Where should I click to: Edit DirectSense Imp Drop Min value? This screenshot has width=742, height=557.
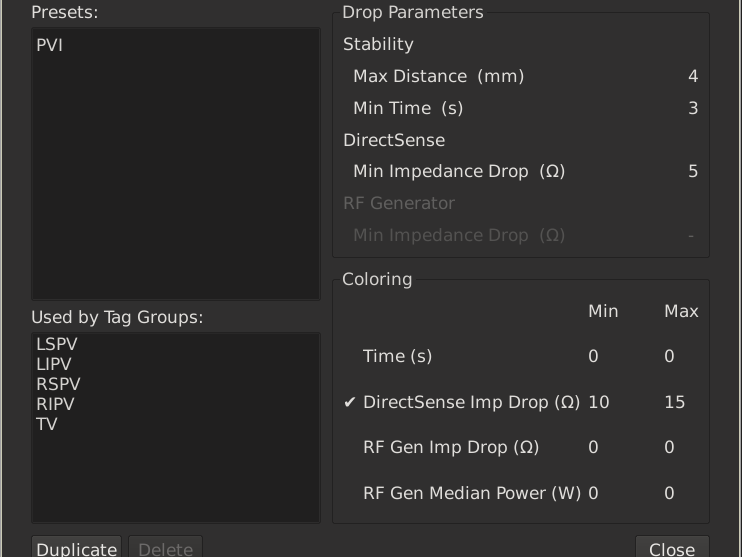coord(599,402)
